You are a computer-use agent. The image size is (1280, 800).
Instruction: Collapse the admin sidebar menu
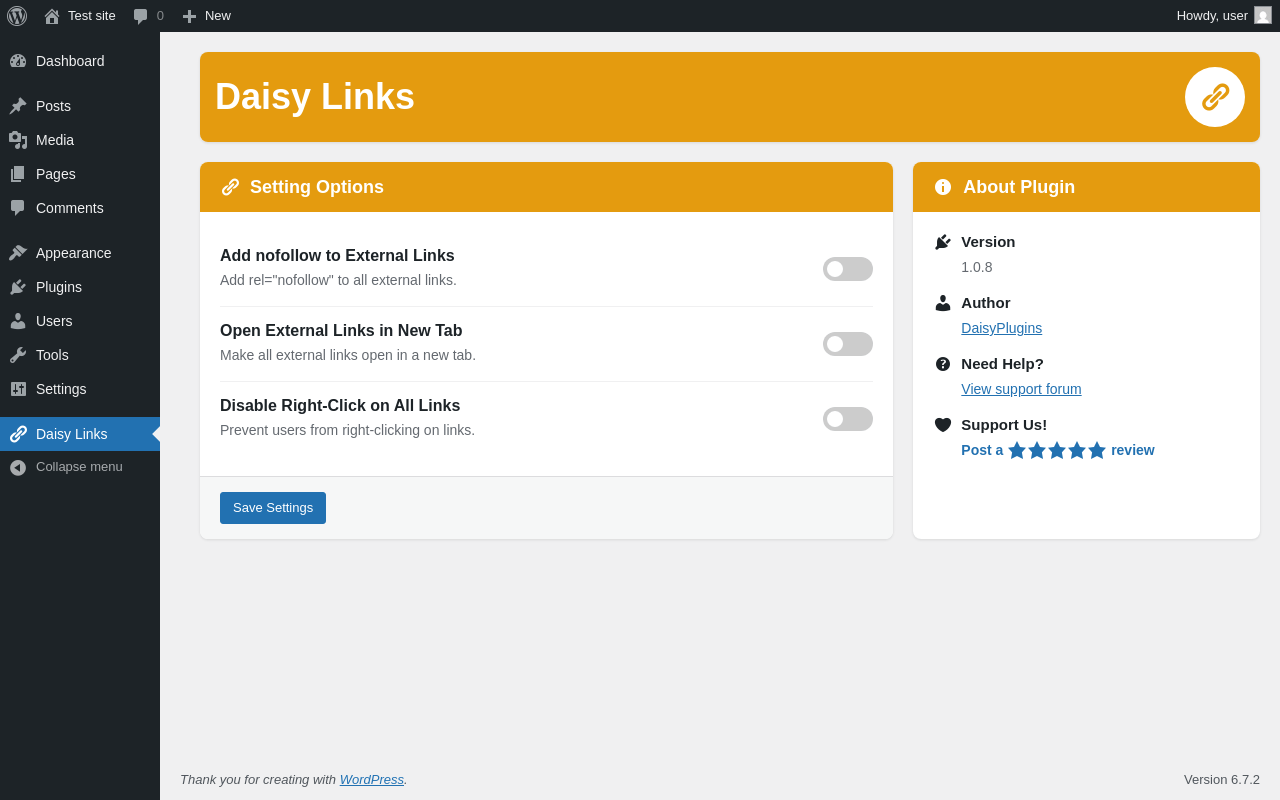[66, 467]
